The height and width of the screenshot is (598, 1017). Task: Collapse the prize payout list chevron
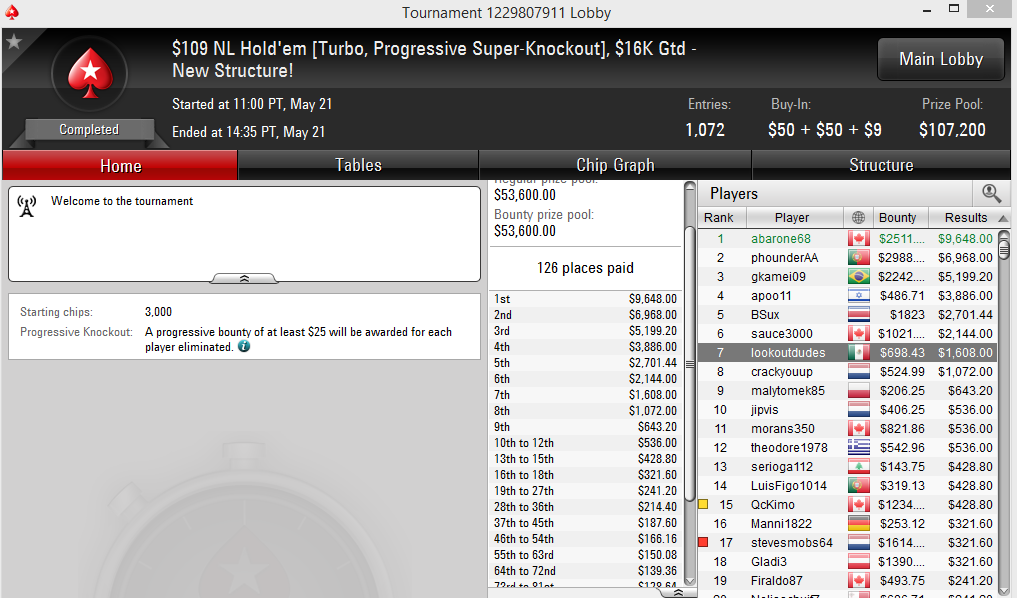(x=677, y=592)
